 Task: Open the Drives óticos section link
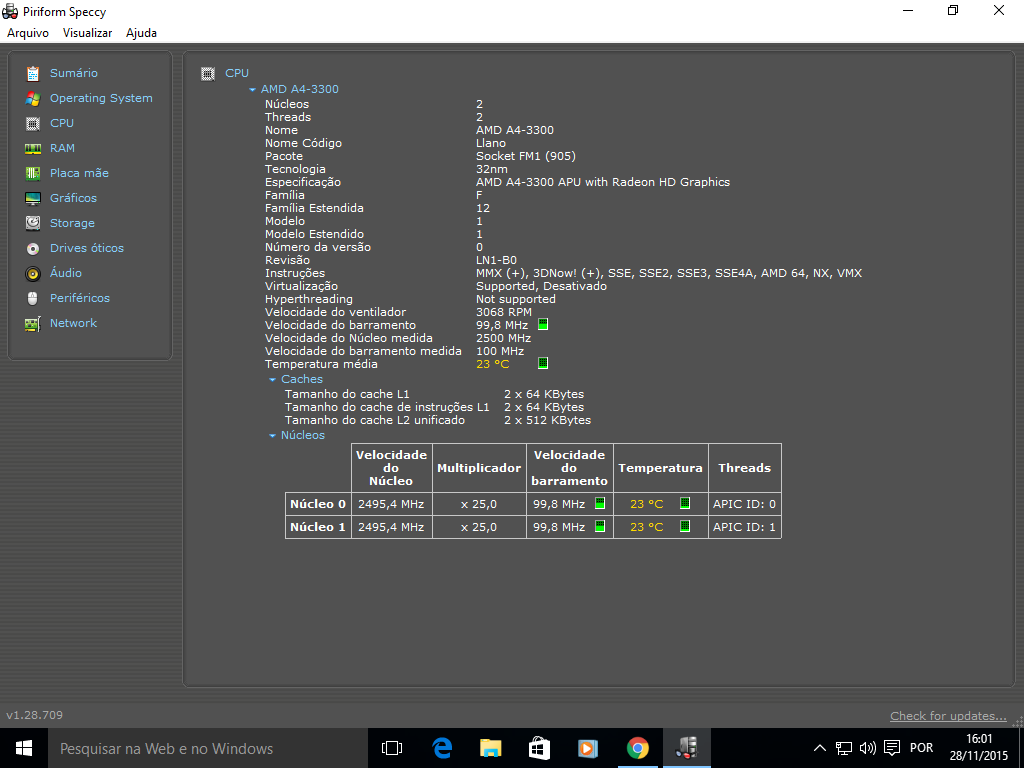pyautogui.click(x=87, y=248)
